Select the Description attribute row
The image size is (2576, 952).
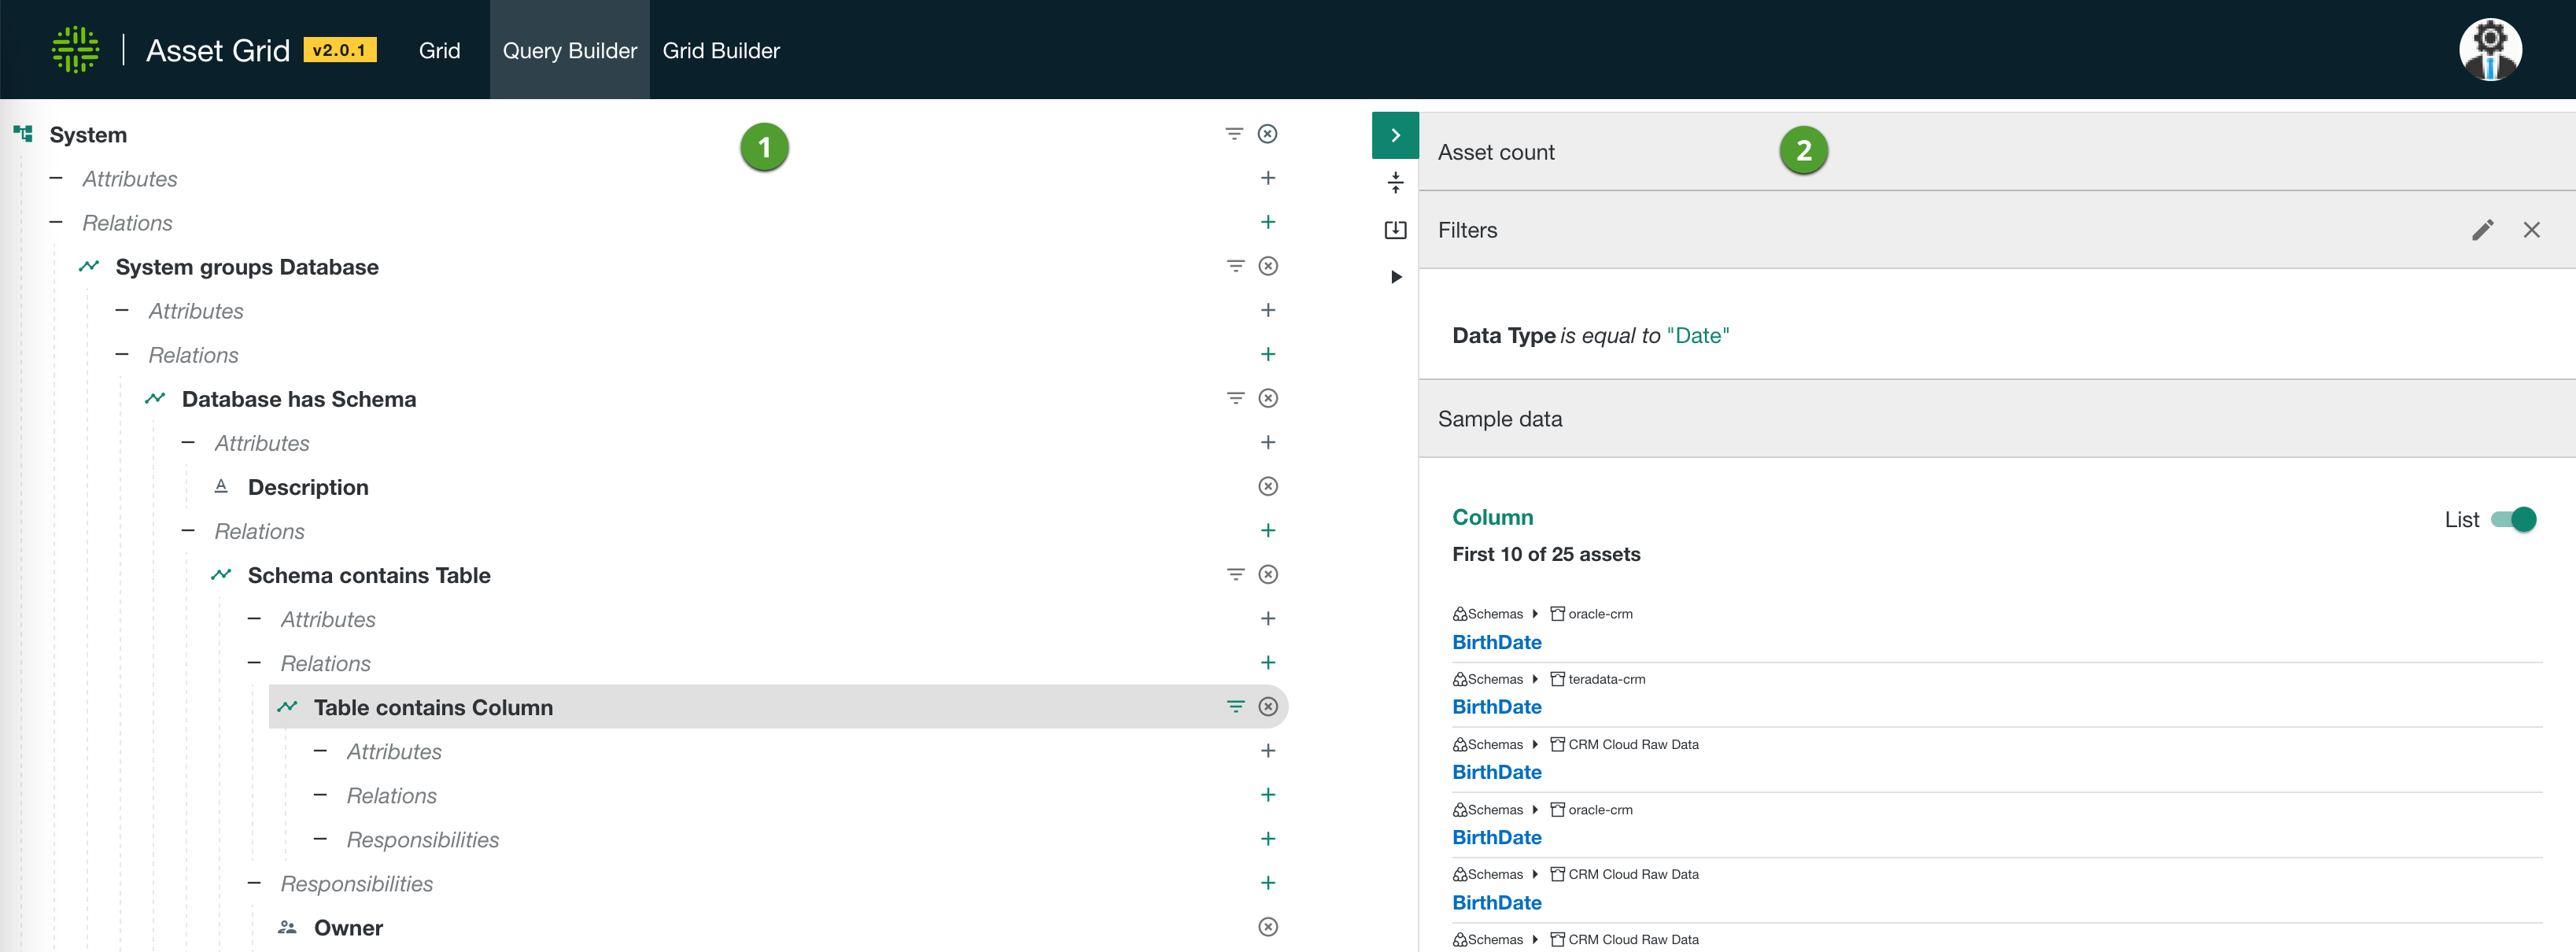(308, 487)
